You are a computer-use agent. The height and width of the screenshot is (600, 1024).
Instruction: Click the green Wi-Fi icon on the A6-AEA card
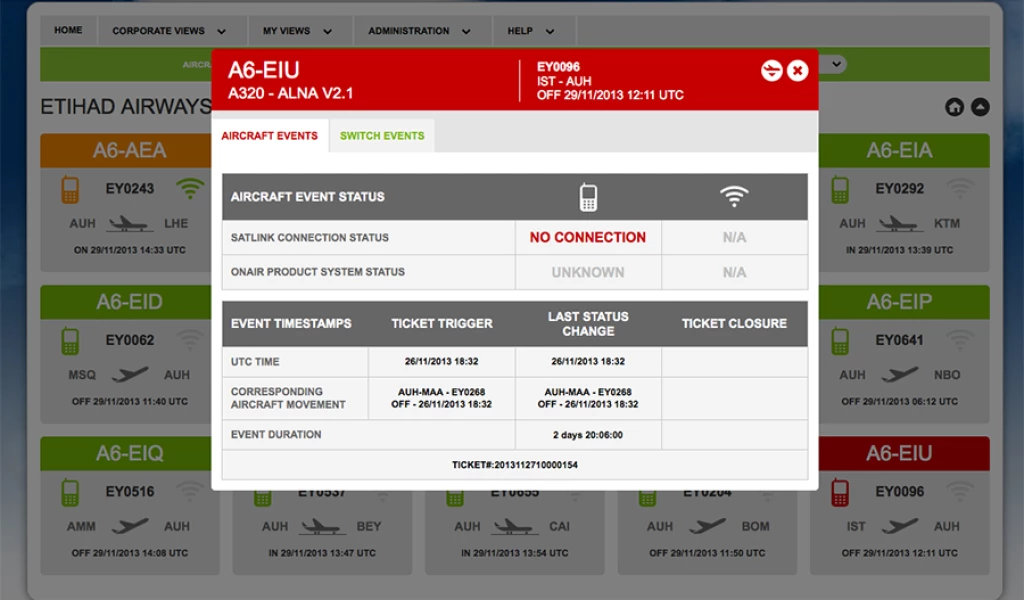point(189,189)
